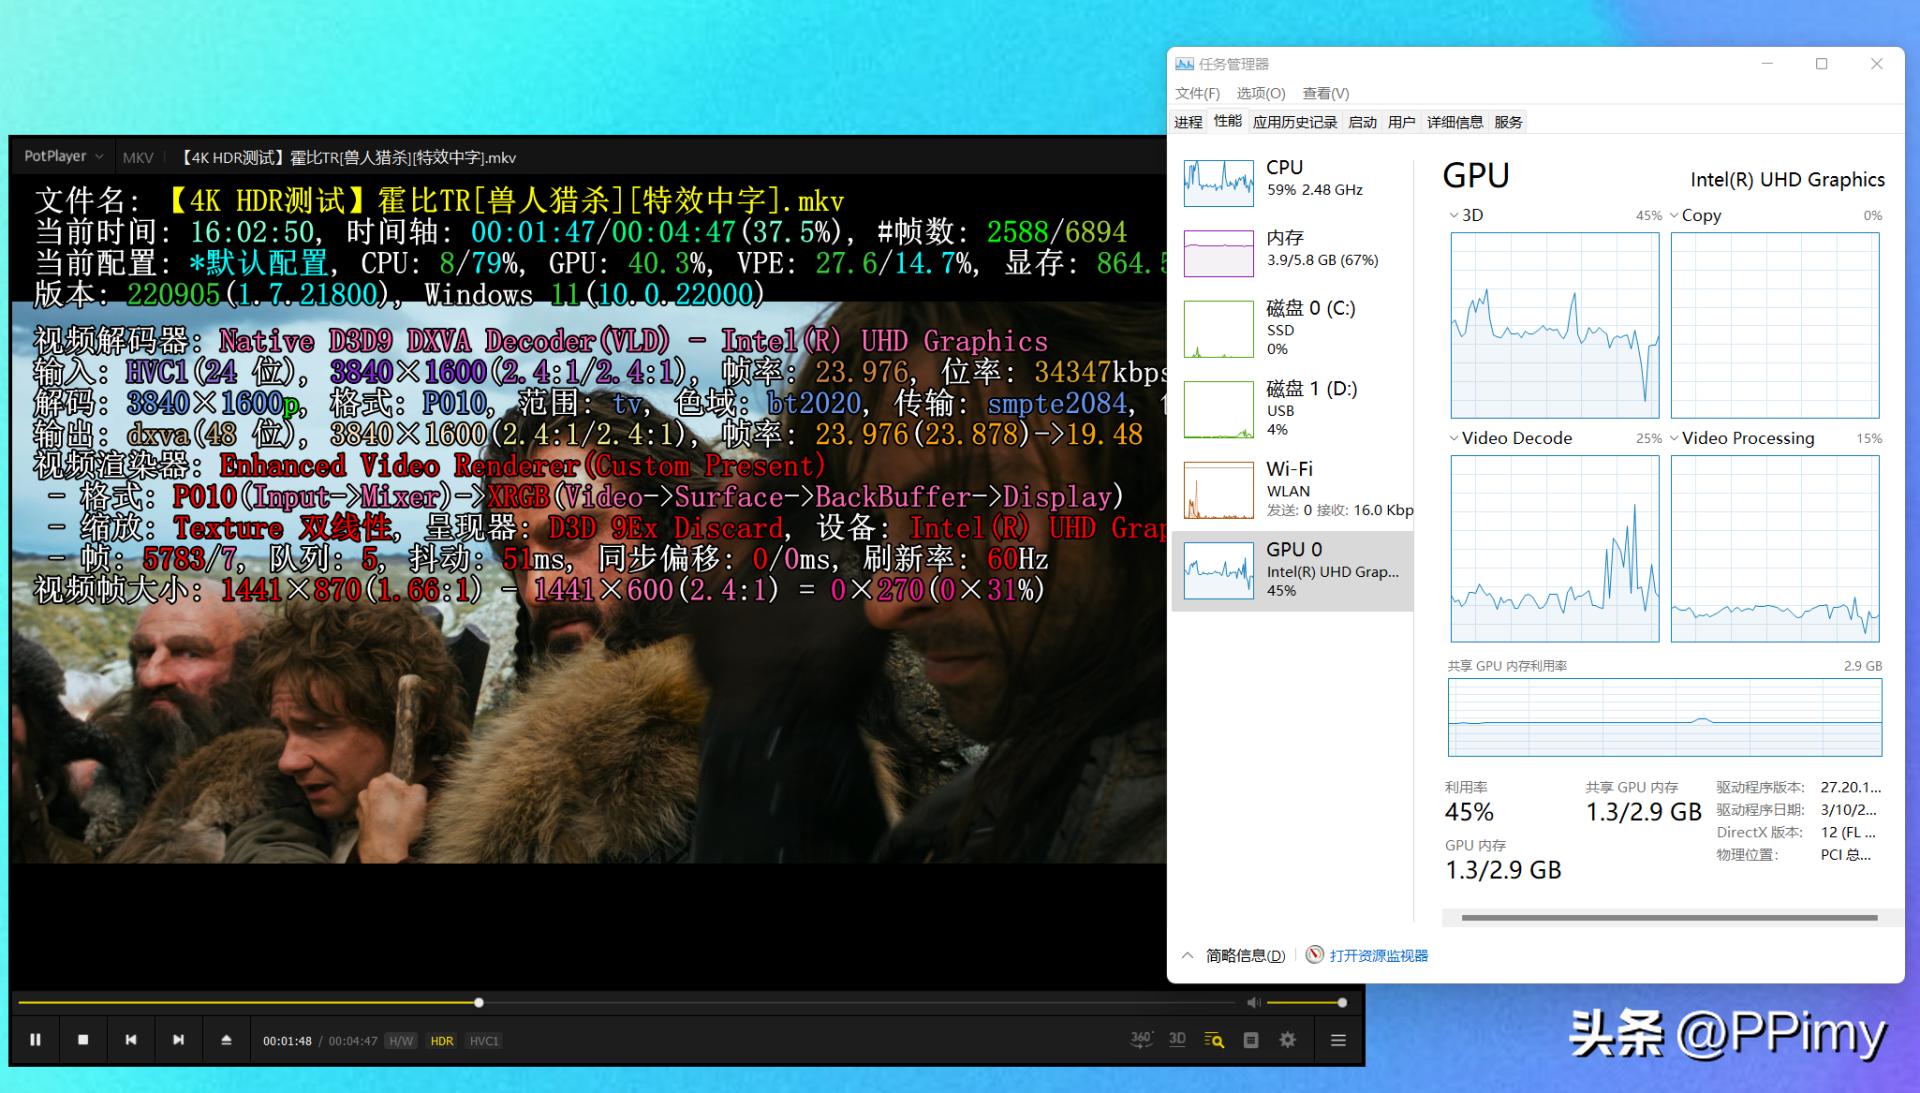Skip to the previous file

pos(131,1040)
